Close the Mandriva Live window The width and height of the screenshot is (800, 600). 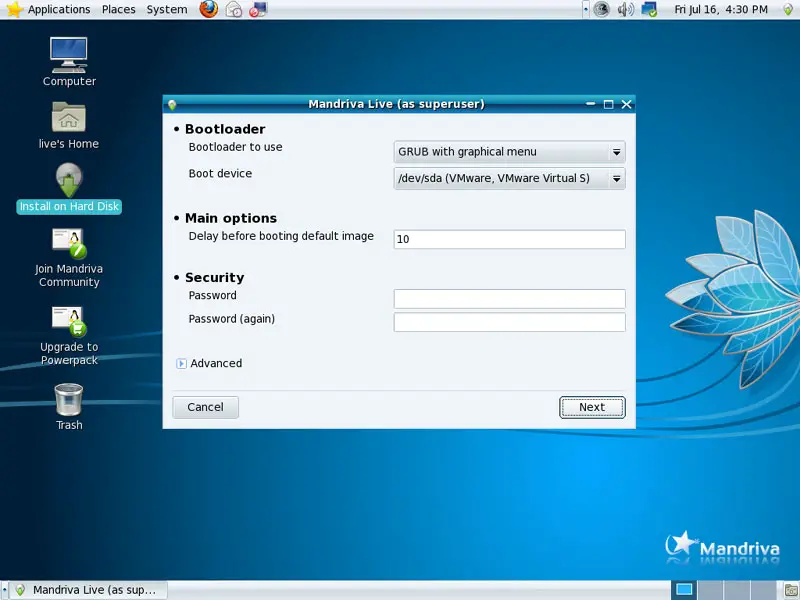pyautogui.click(x=627, y=104)
